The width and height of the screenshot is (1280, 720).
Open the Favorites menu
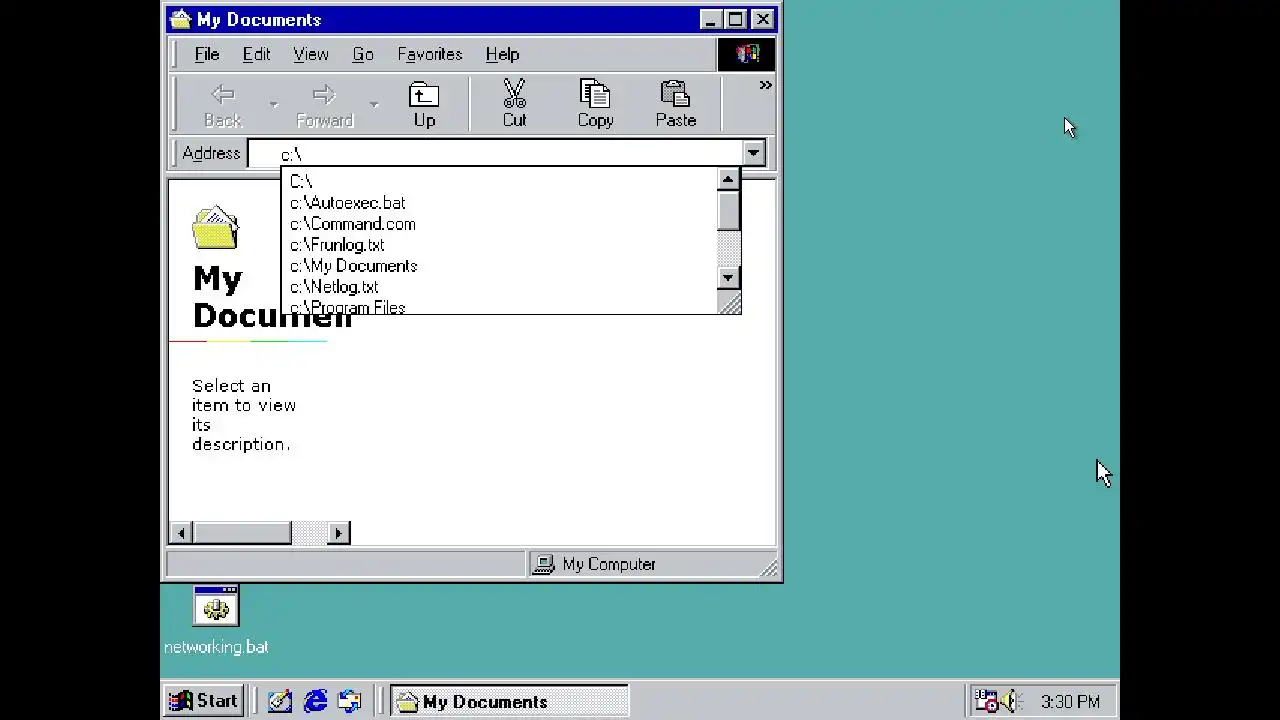point(430,54)
